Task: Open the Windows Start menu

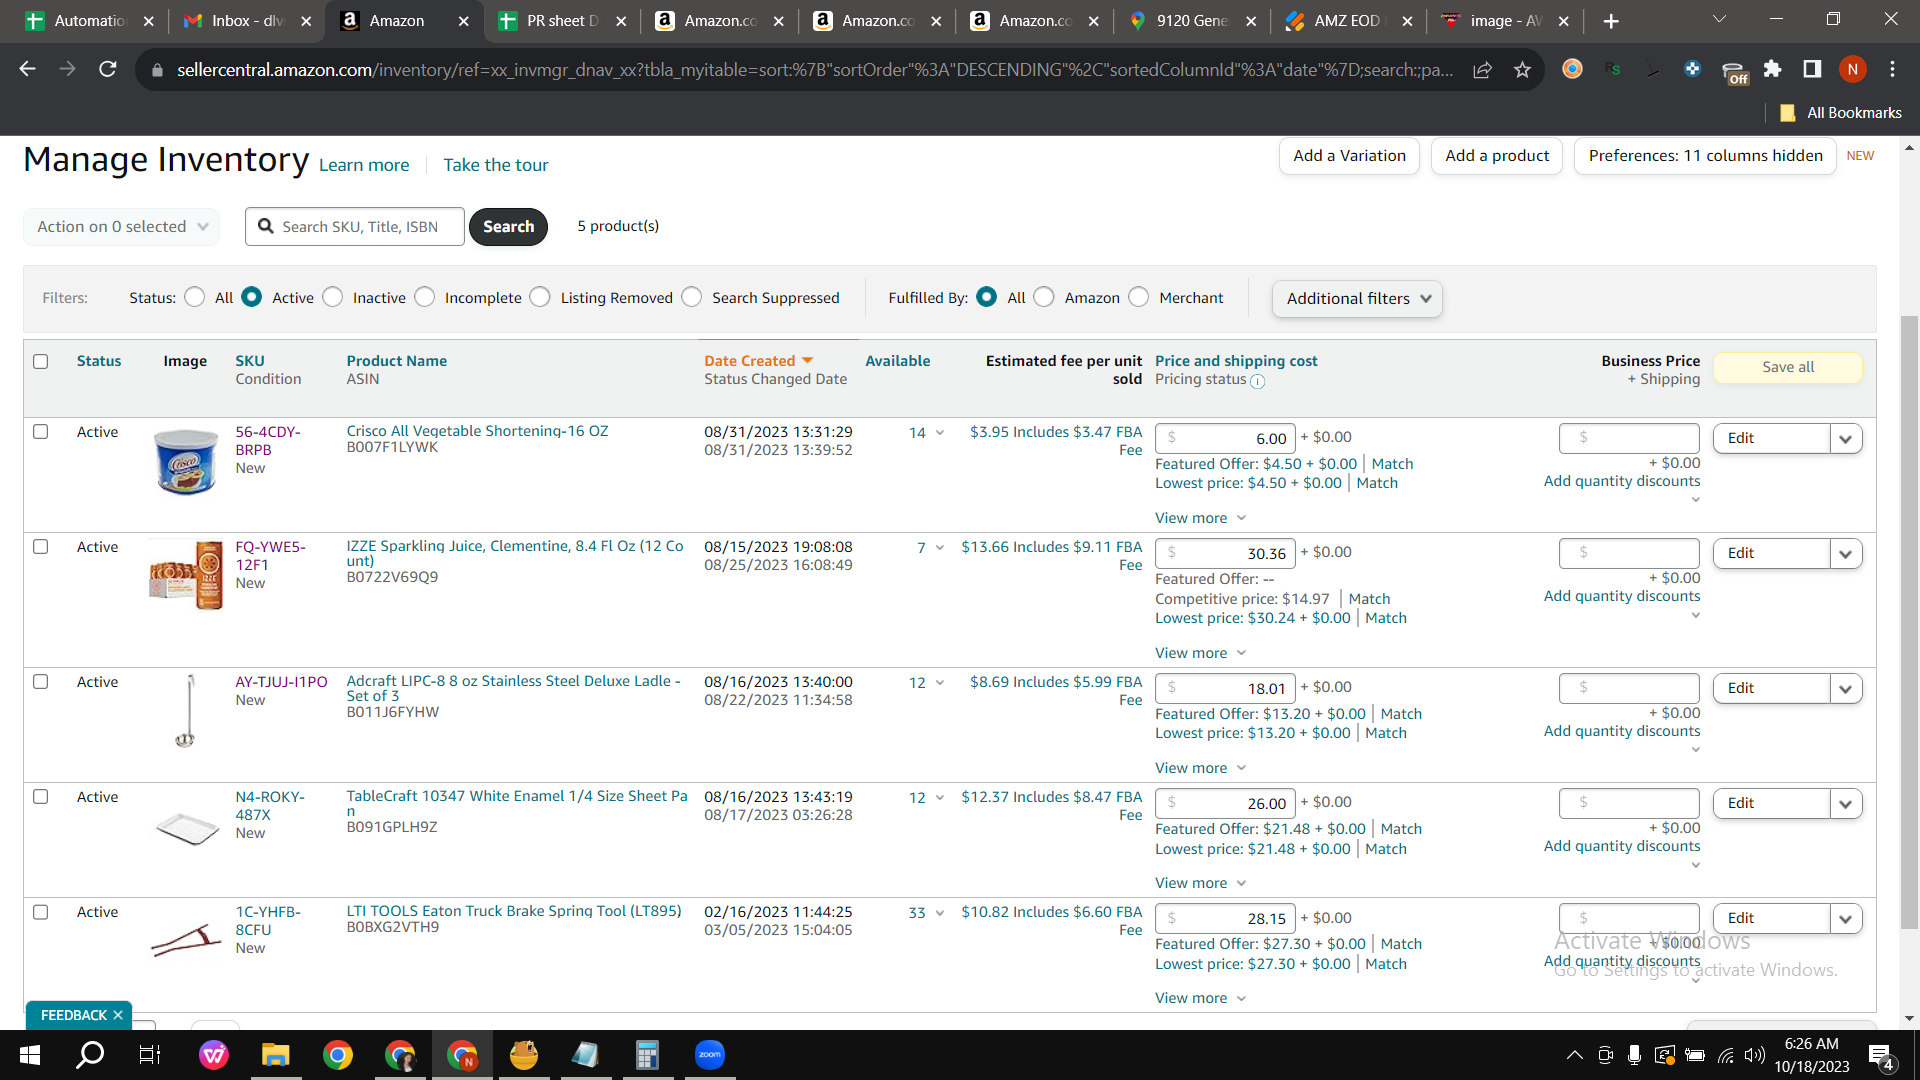Action: pos(30,1055)
